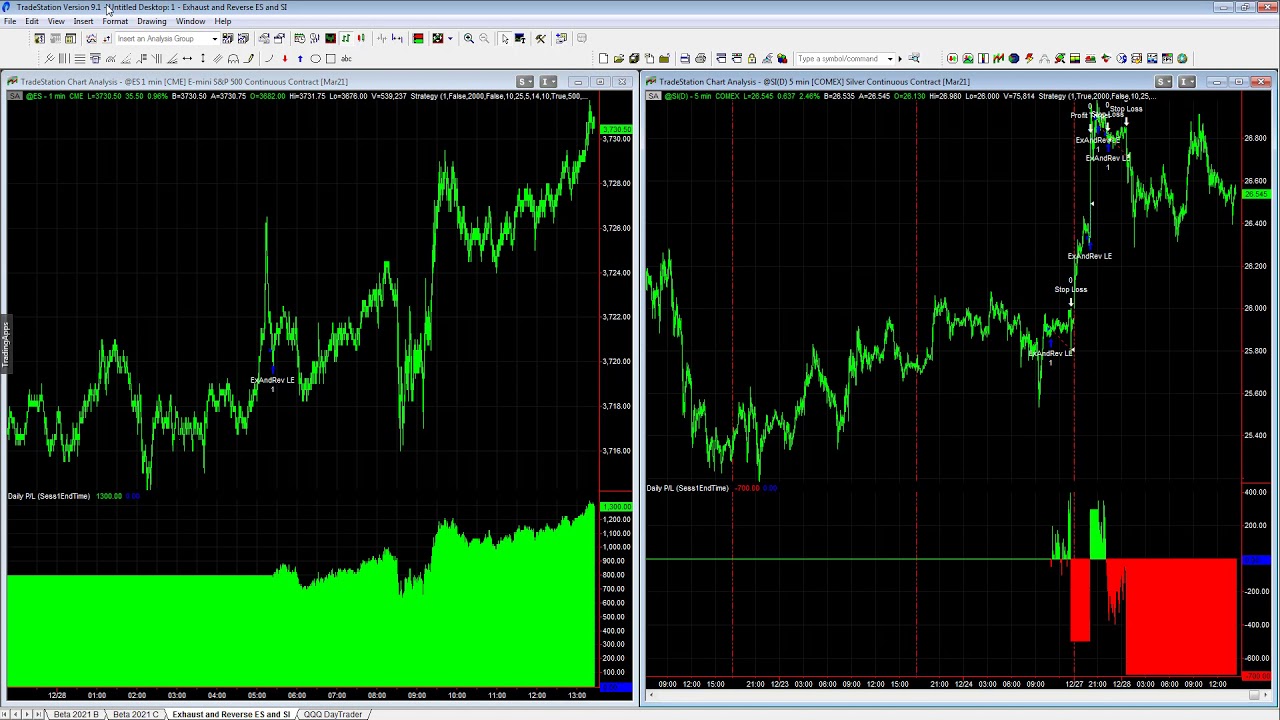The height and width of the screenshot is (720, 1280).
Task: Select the abc text drawing tool
Action: tap(346, 58)
